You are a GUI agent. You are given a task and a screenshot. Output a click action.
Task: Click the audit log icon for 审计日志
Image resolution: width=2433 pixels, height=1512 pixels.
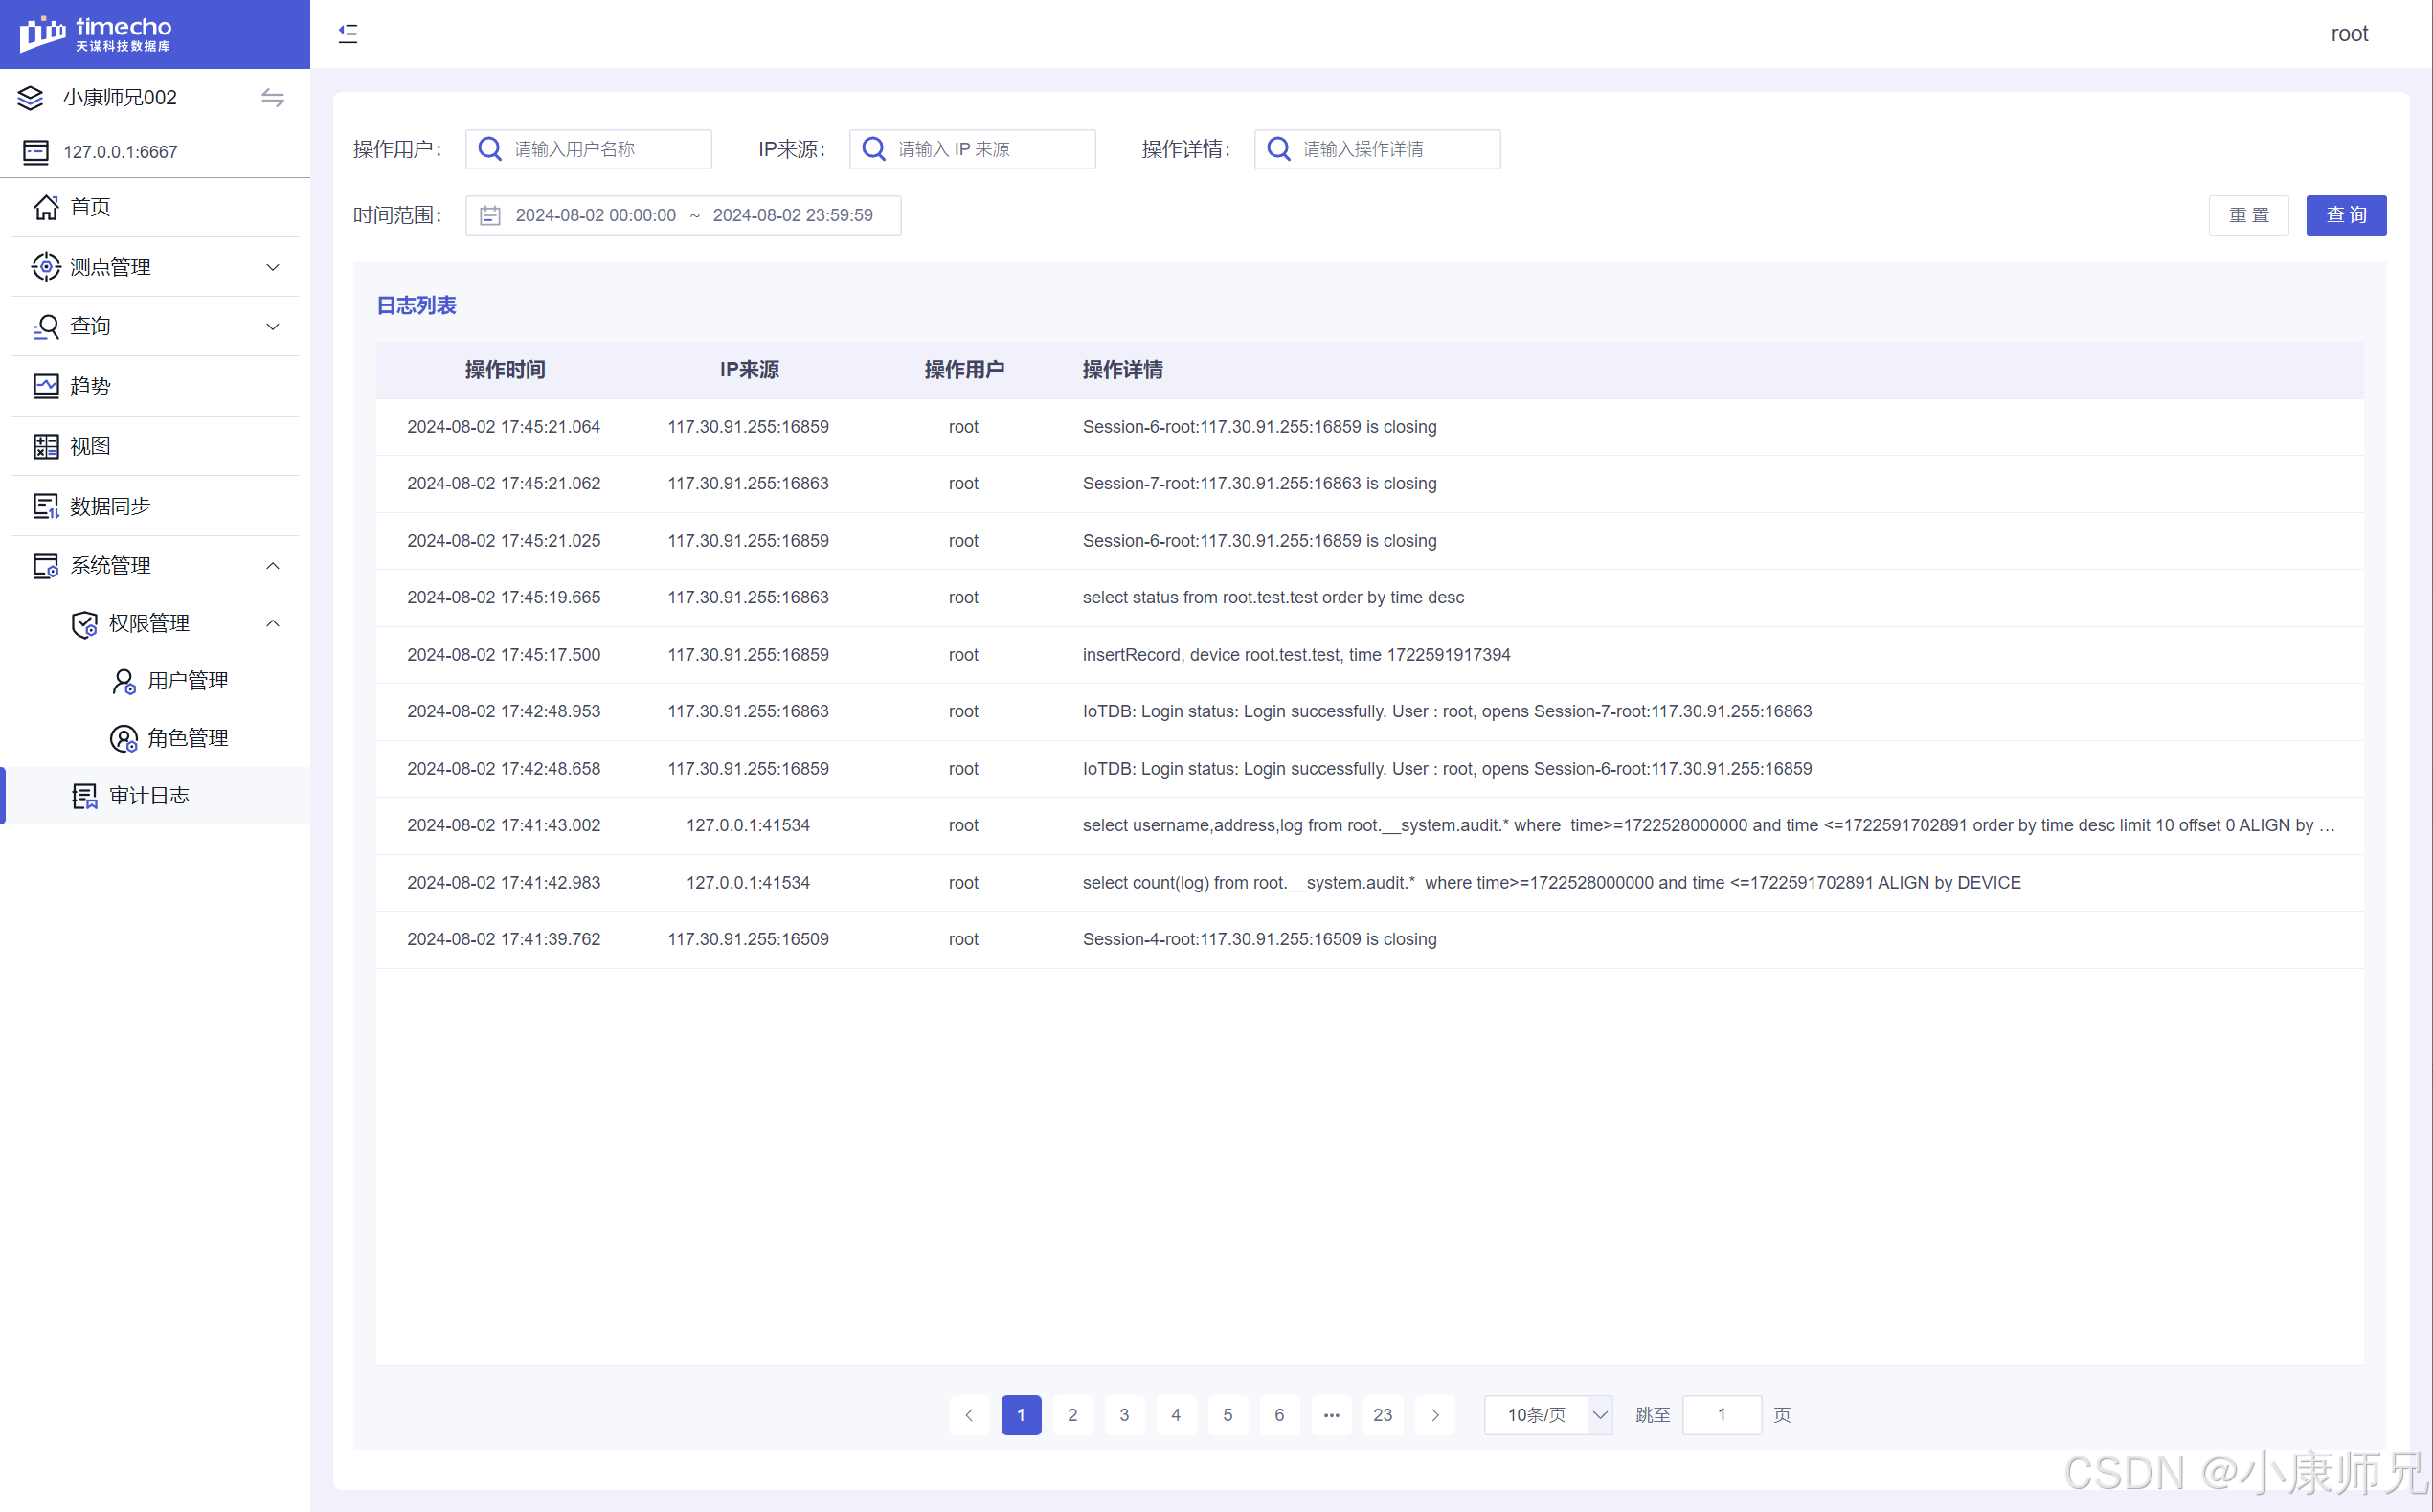tap(85, 796)
